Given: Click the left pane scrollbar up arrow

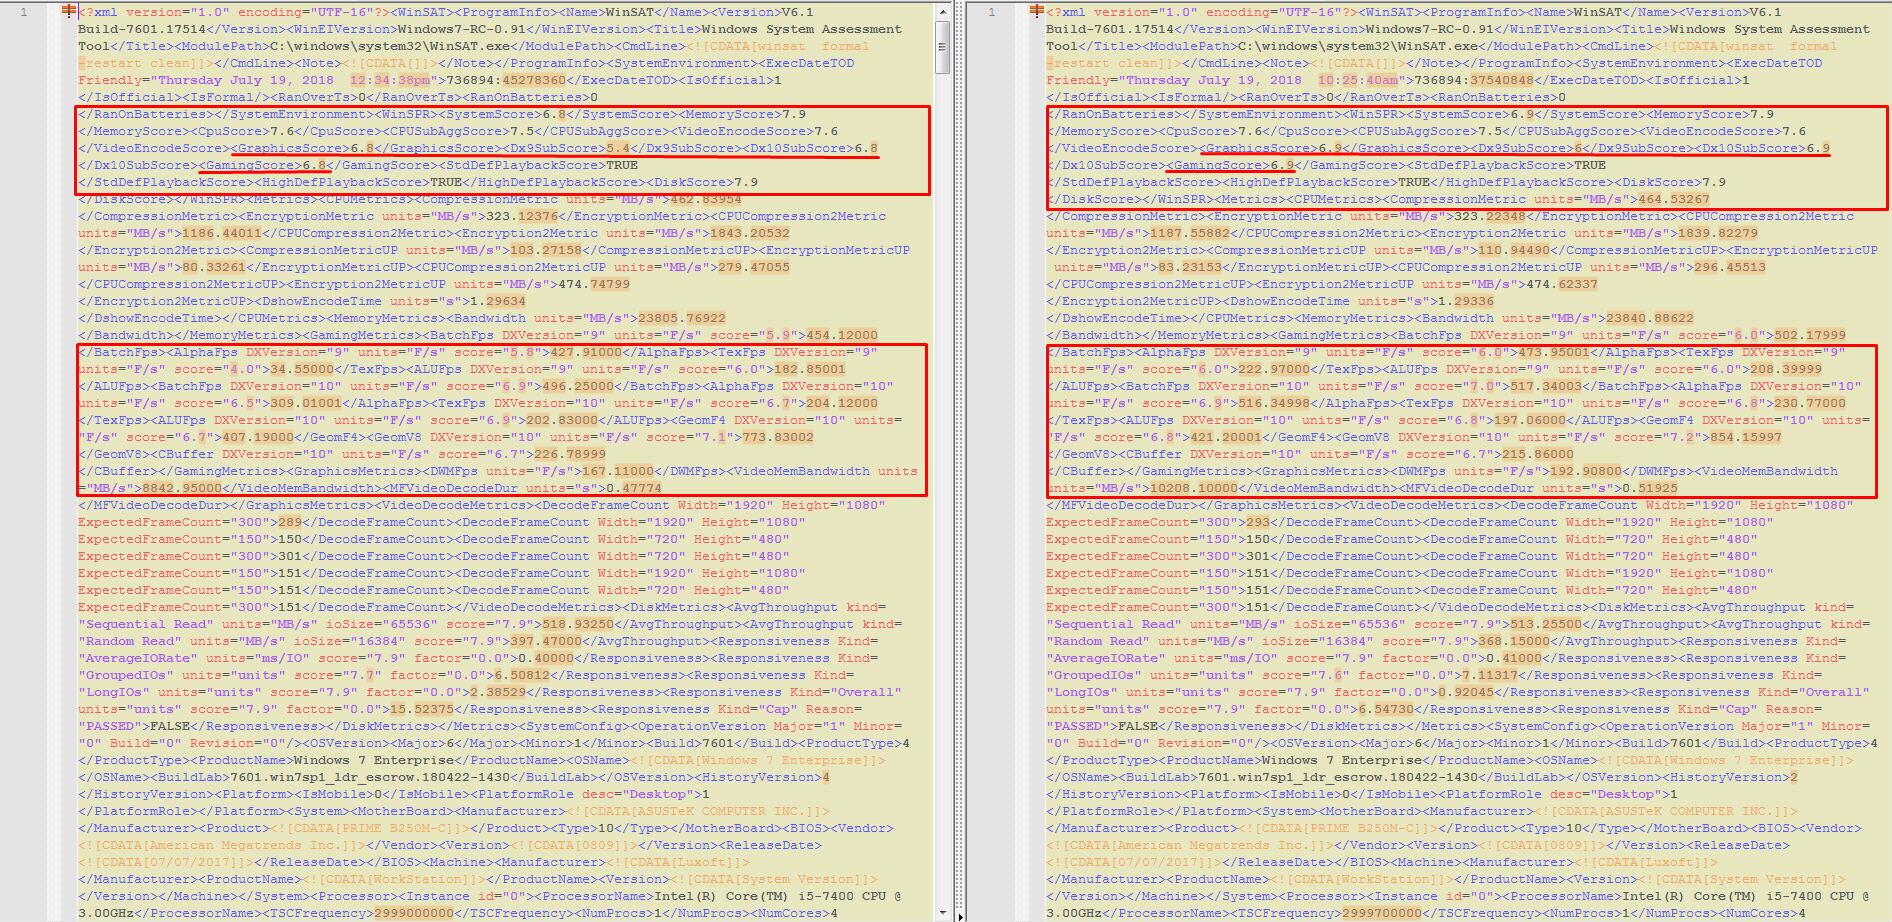Looking at the screenshot, I should 942,10.
